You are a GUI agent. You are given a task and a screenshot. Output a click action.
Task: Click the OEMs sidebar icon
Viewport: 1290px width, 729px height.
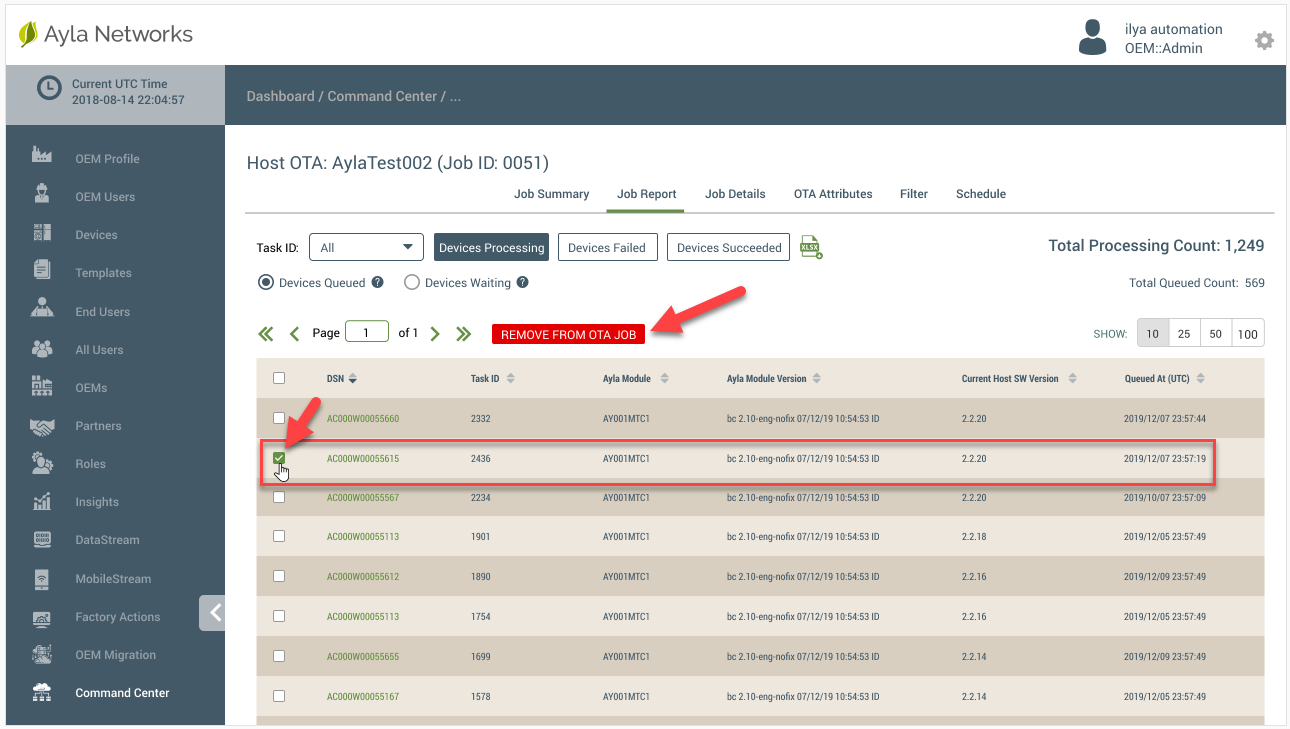[42, 386]
